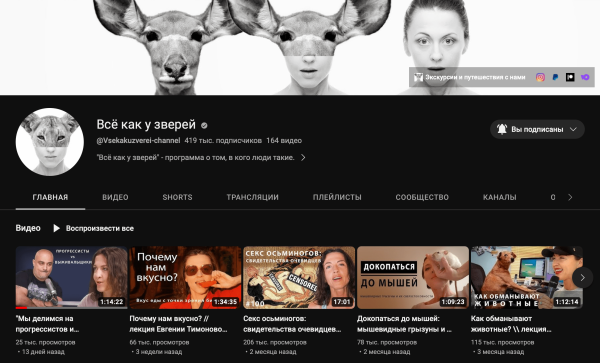Click the 'Видео' section heading
The width and height of the screenshot is (600, 363).
tap(28, 228)
